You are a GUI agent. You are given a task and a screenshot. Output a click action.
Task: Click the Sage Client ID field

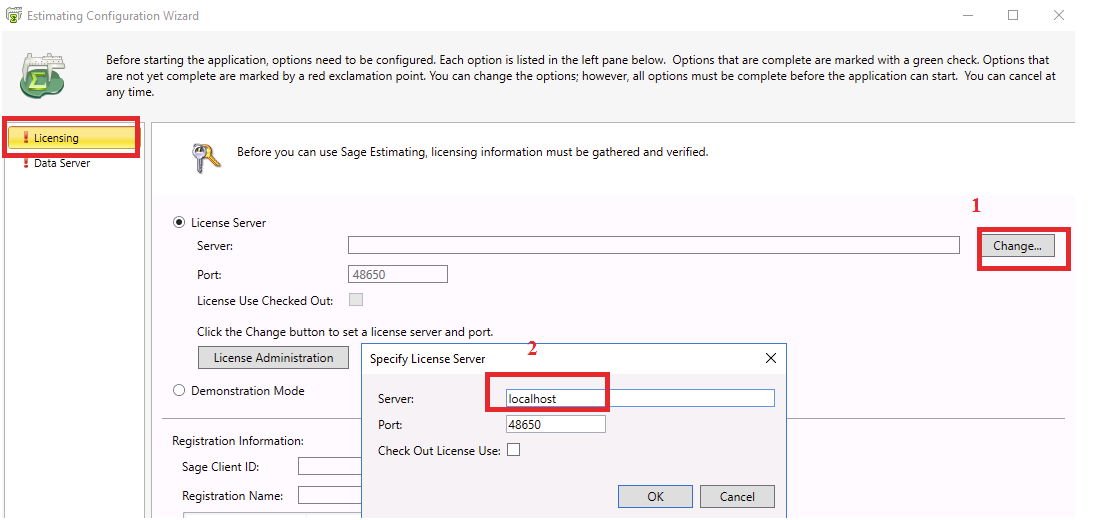coord(330,467)
